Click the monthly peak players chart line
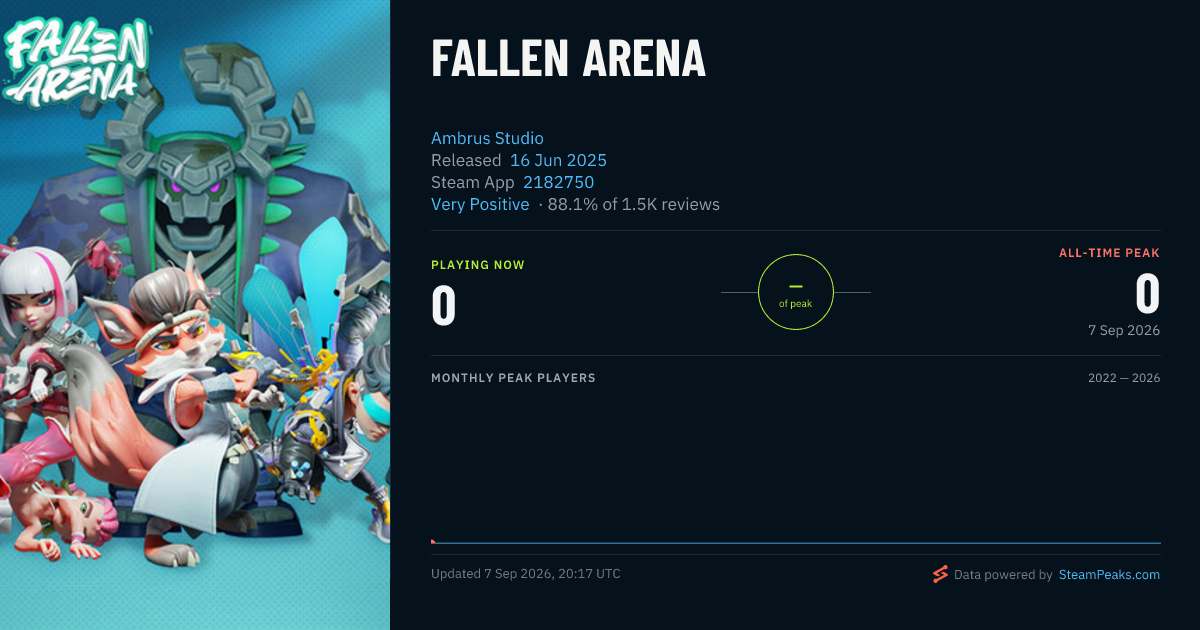Image resolution: width=1200 pixels, height=630 pixels. point(796,543)
